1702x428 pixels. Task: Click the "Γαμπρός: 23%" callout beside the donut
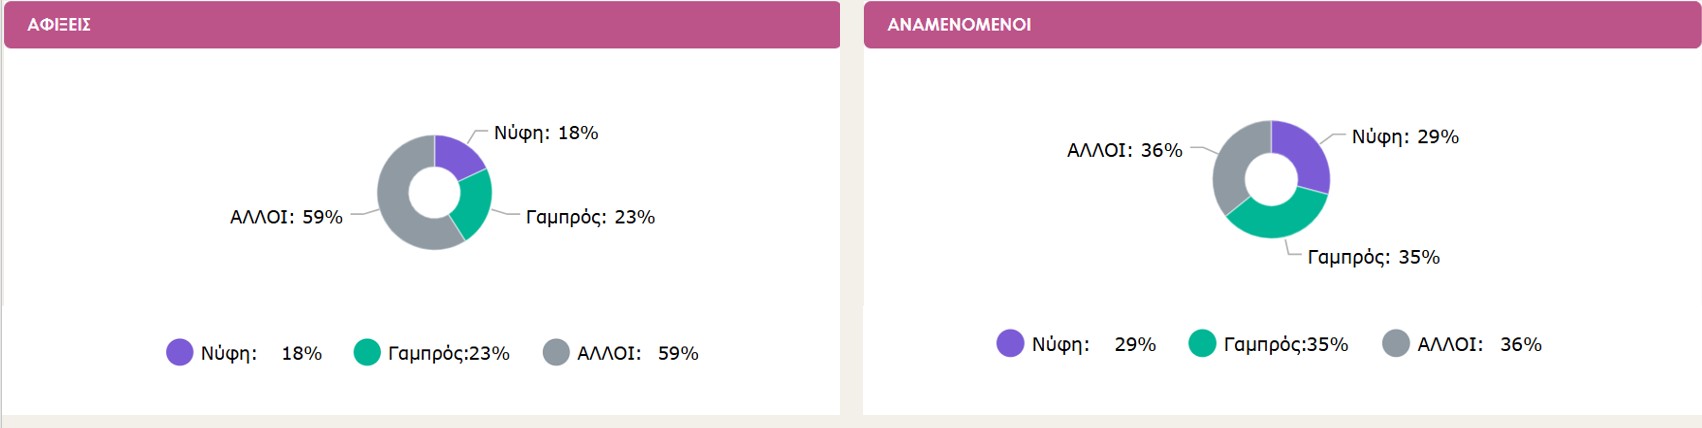(x=590, y=217)
